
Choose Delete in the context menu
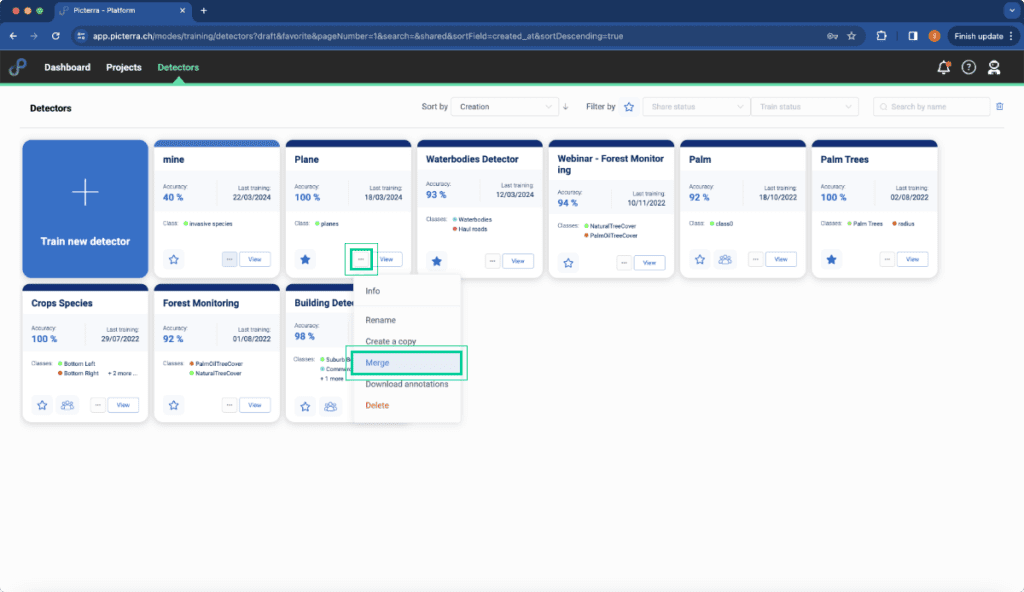[377, 405]
